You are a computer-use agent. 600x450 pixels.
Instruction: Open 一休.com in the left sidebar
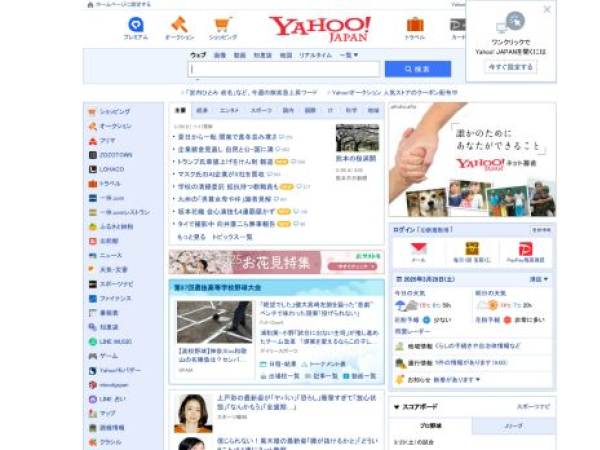[112, 198]
